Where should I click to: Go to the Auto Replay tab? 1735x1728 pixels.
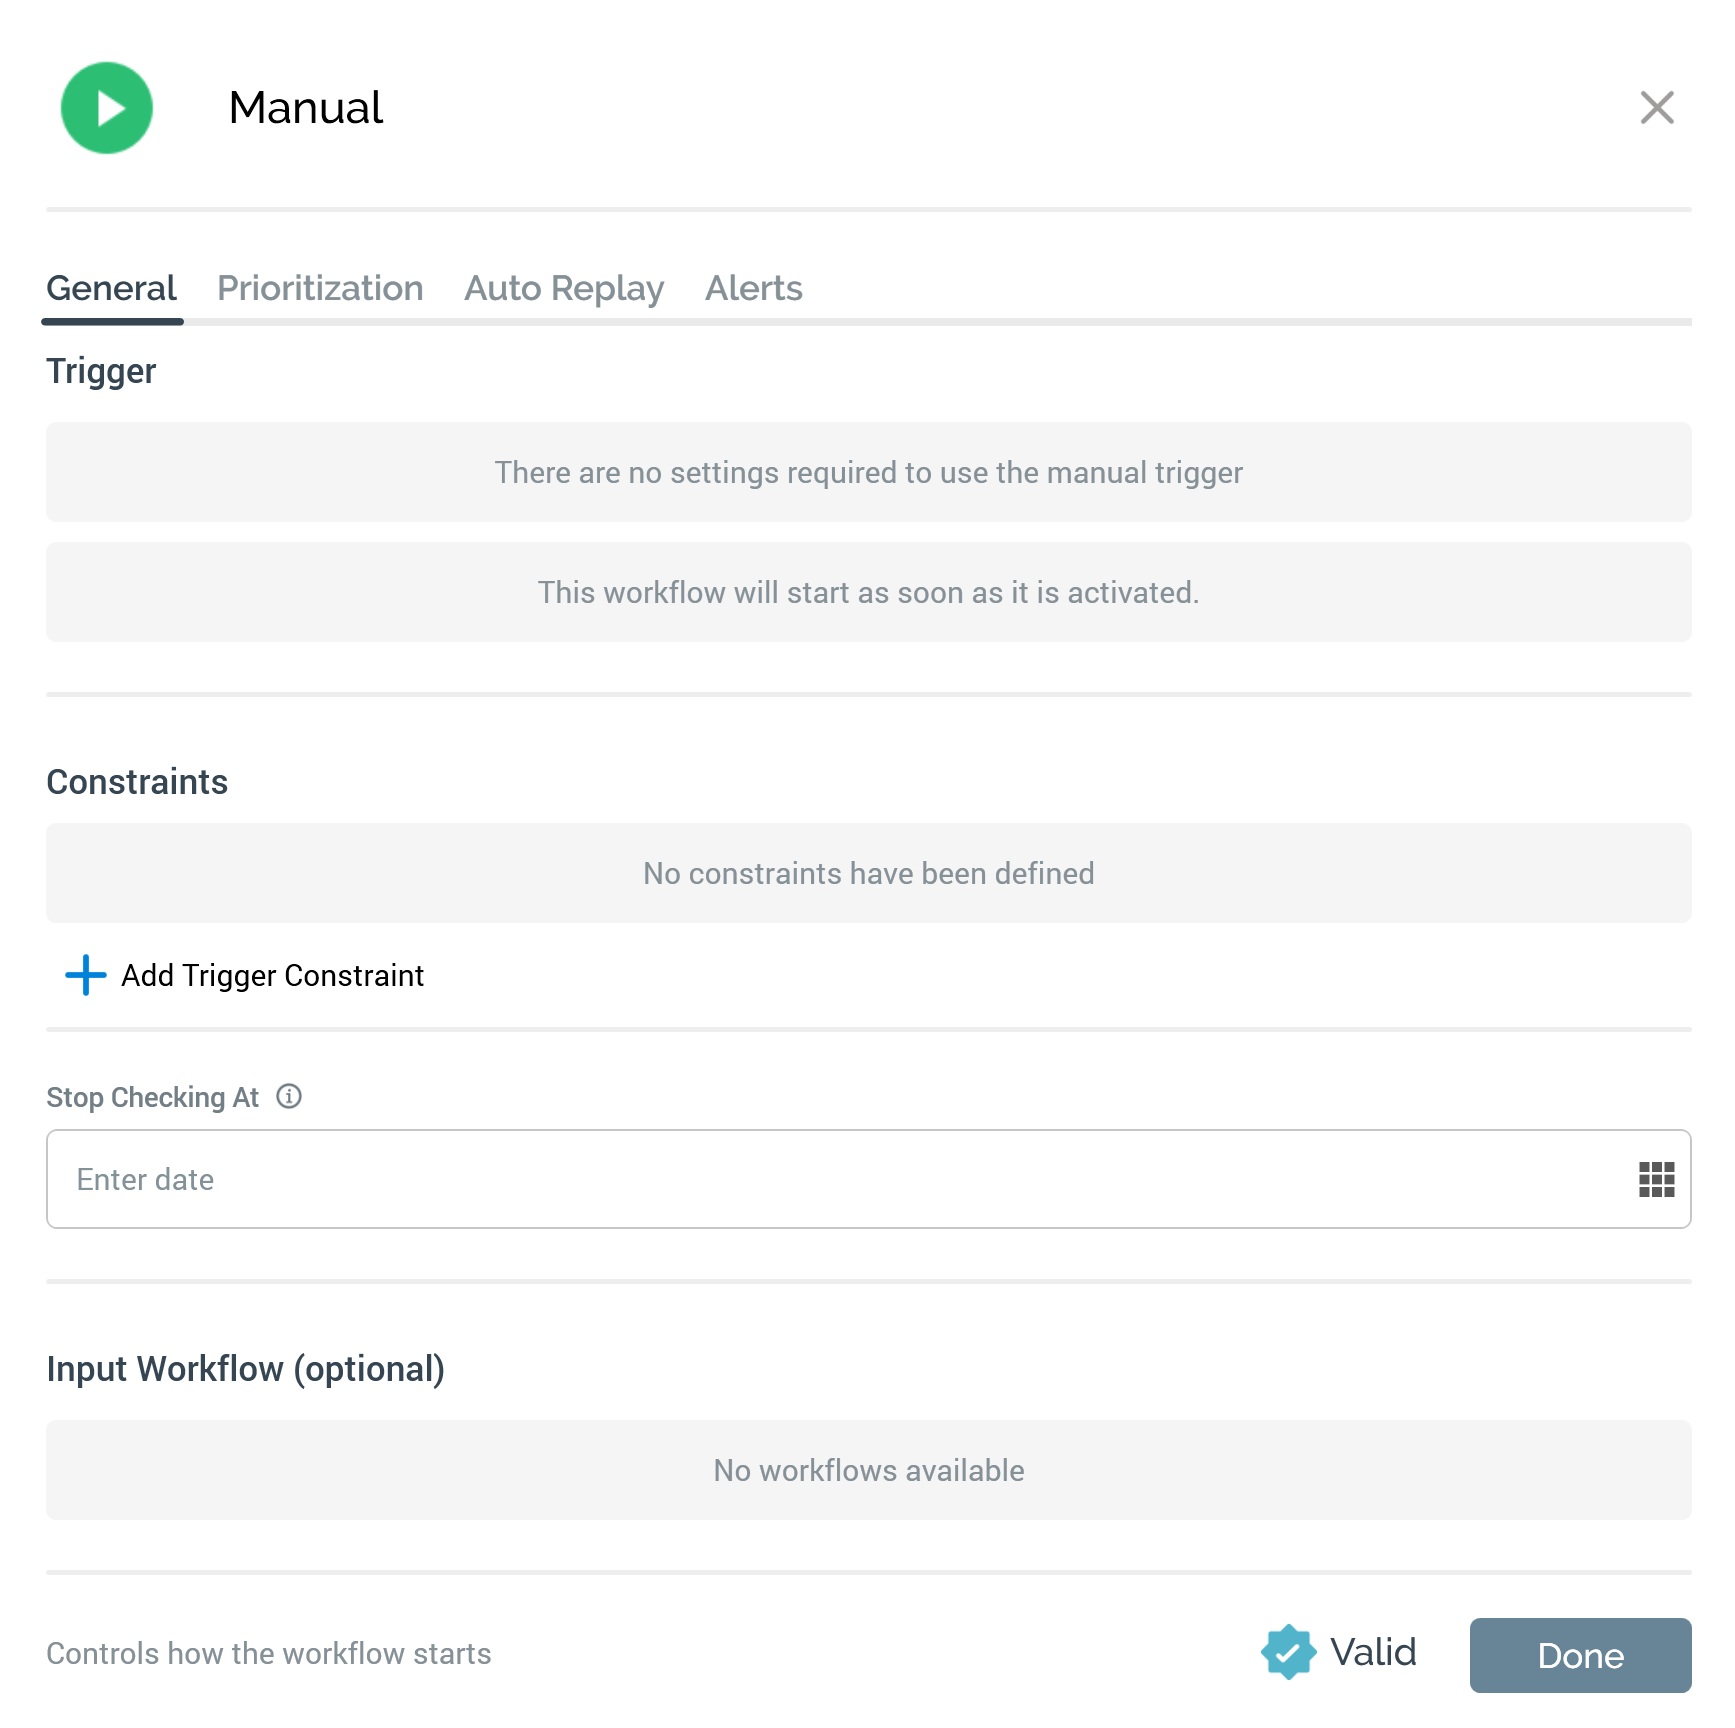(x=564, y=289)
